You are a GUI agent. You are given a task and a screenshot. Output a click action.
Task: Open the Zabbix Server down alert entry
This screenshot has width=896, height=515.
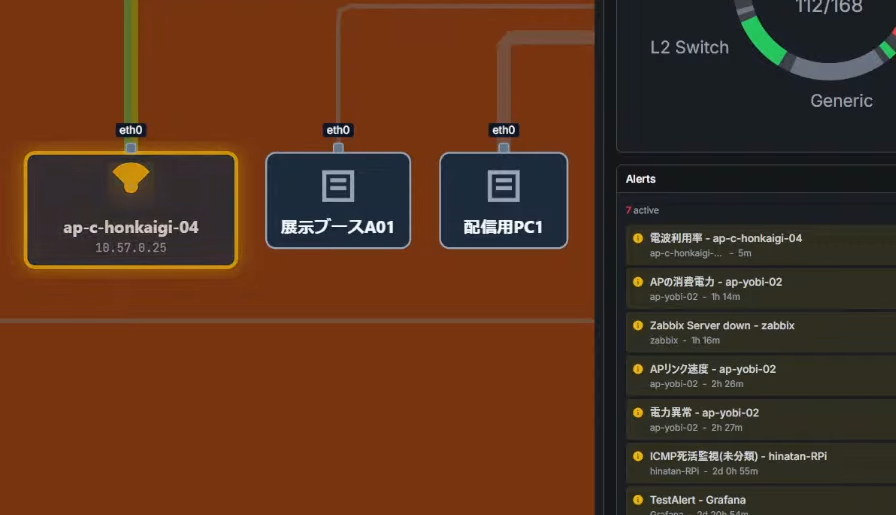pos(722,326)
